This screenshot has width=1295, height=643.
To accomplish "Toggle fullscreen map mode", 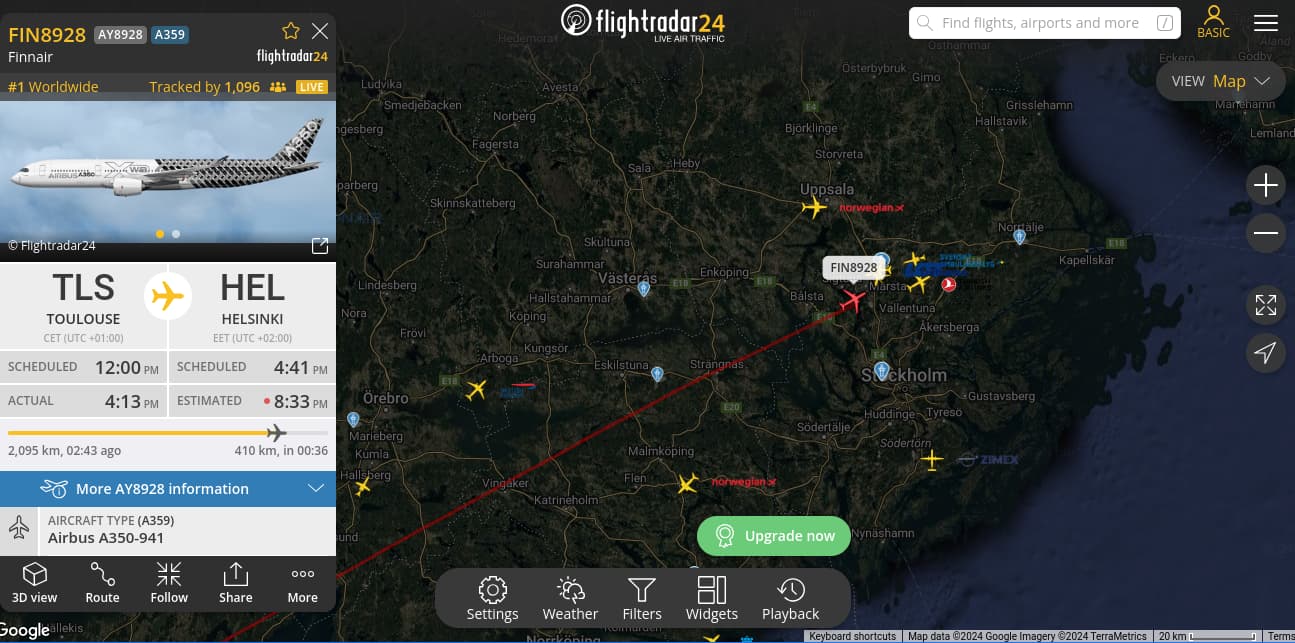I will [1266, 305].
